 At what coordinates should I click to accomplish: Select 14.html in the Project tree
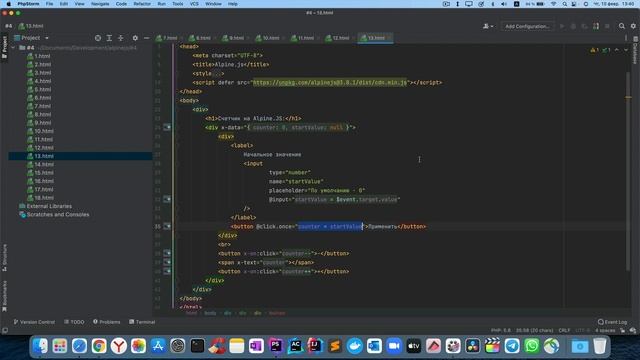coord(40,164)
